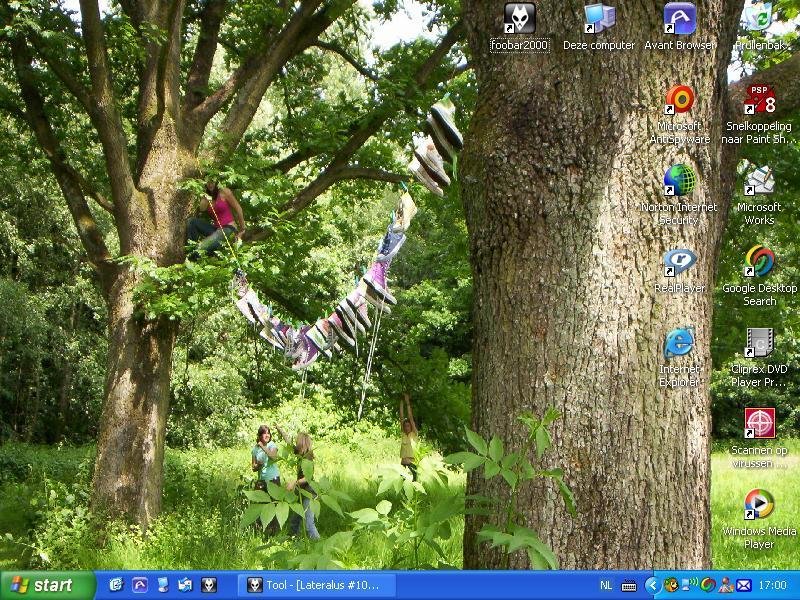Image resolution: width=800 pixels, height=600 pixels.
Task: Click the quick launch icon between Show Desktop and foobar2000
Action: pos(185,585)
